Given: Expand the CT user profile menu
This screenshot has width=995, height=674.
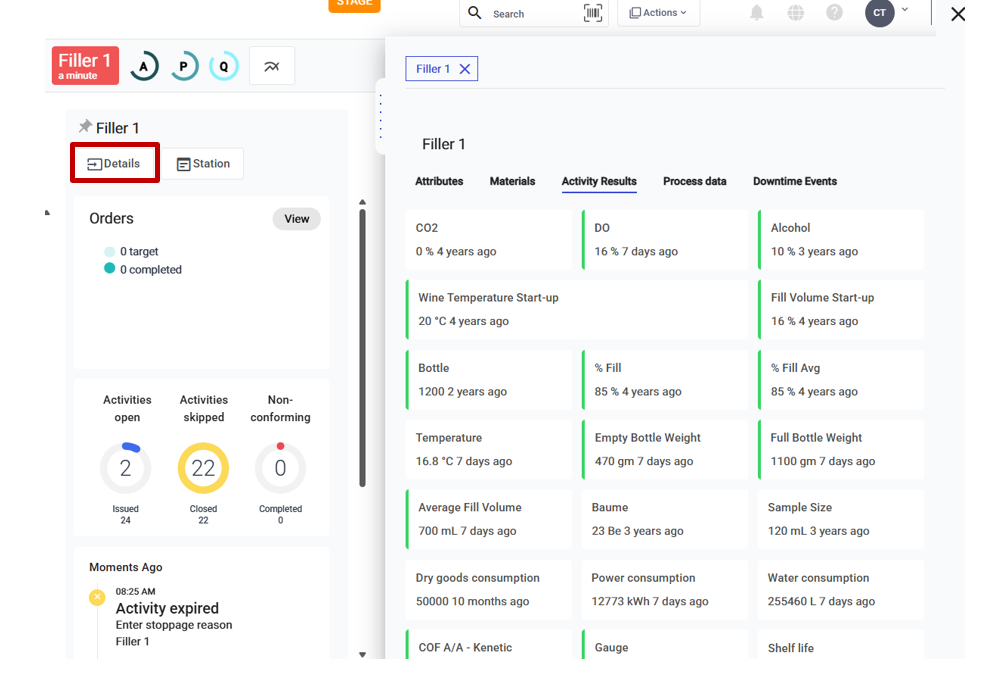Looking at the screenshot, I should point(887,13).
